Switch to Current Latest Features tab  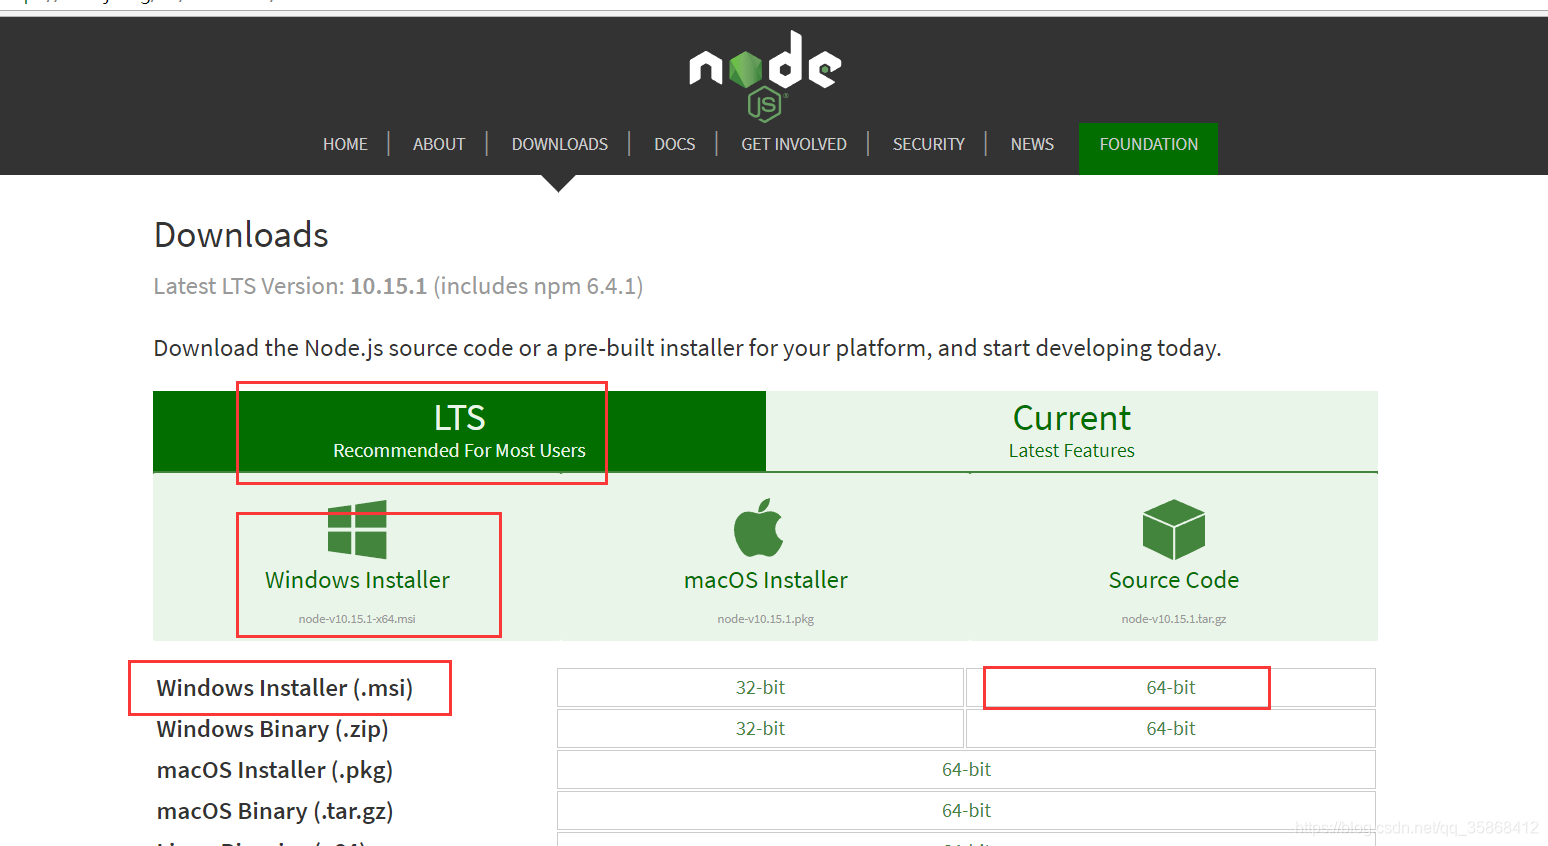[1072, 431]
